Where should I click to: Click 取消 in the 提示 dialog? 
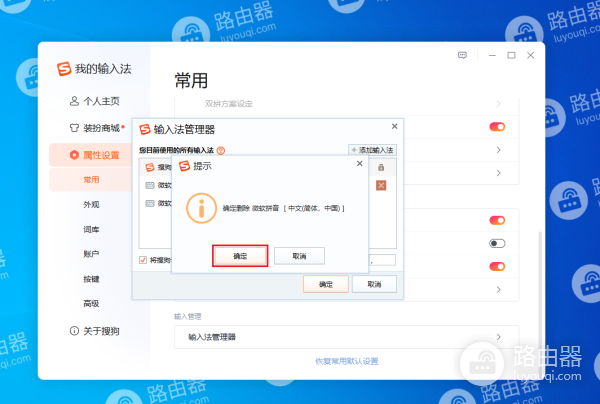(299, 256)
